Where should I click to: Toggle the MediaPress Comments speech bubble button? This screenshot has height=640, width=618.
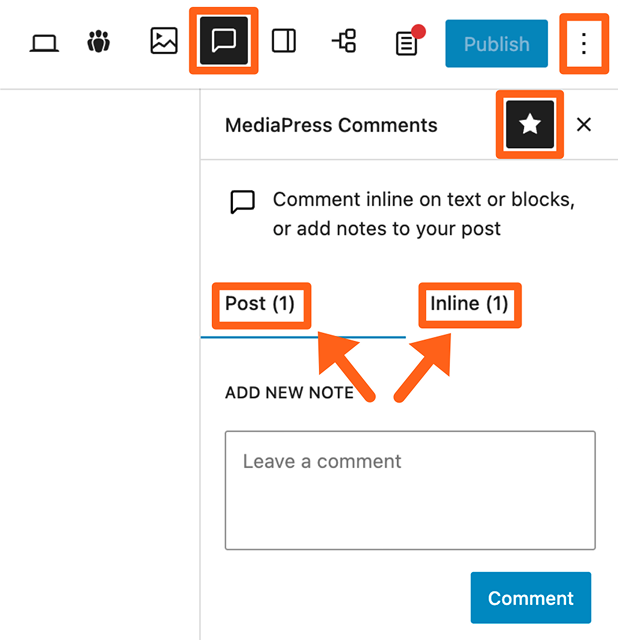coord(224,41)
